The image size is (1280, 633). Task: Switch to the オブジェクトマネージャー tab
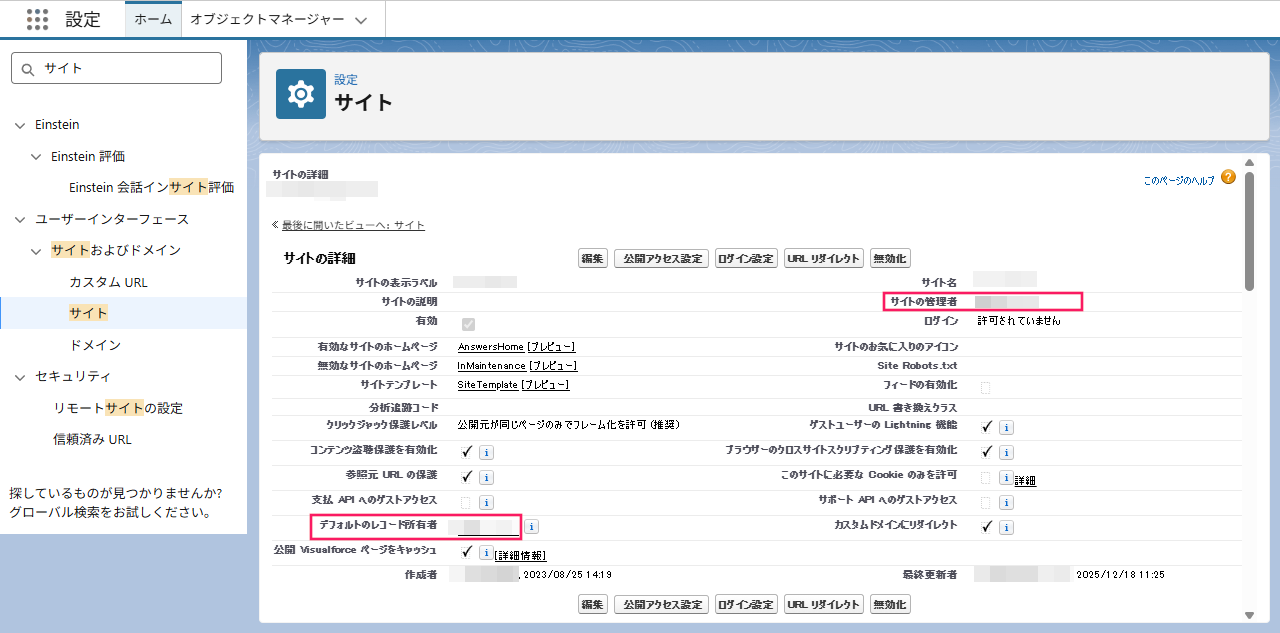click(267, 19)
